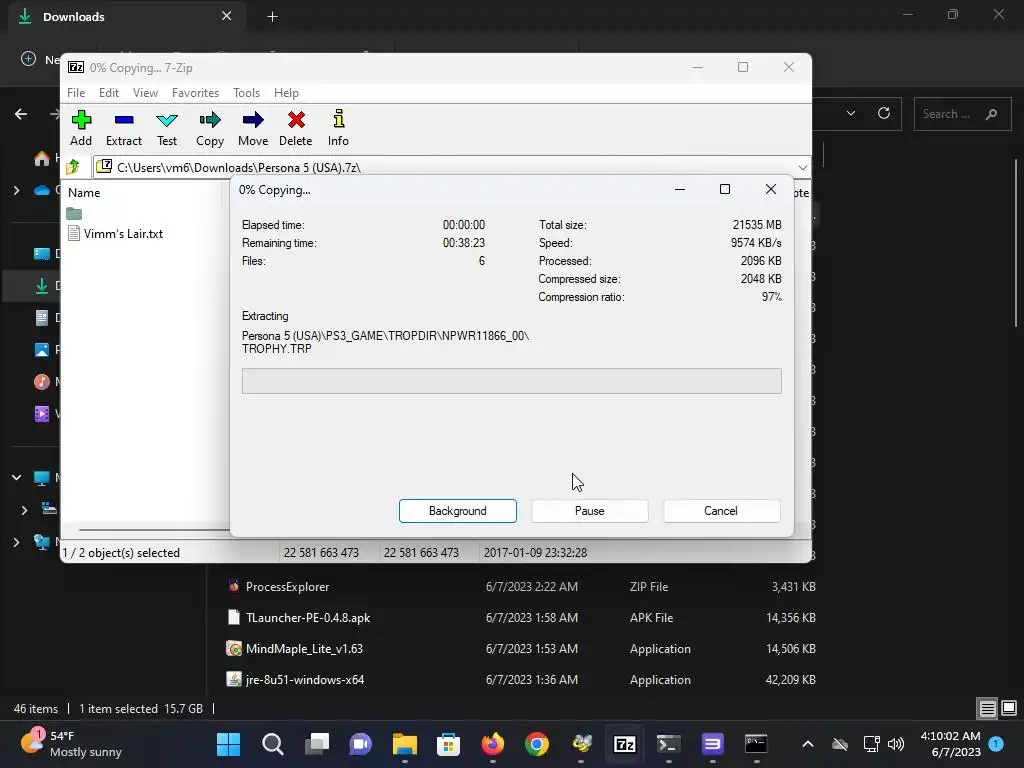1024x768 pixels.
Task: Open the Tools menu in 7-Zip
Action: click(246, 93)
